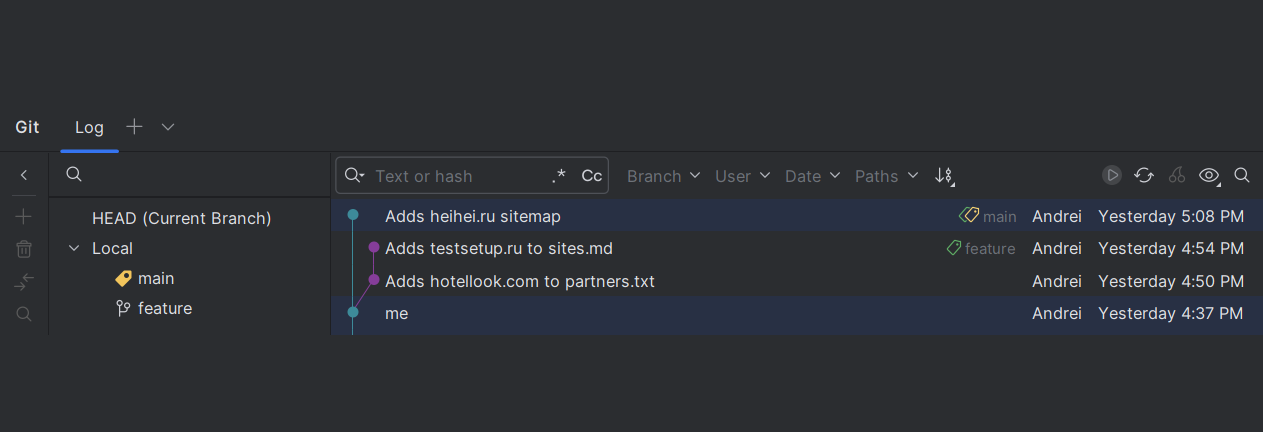Select commit Adds testsetup.ru to sites.md
Screen dimensions: 1263x432
coord(499,248)
